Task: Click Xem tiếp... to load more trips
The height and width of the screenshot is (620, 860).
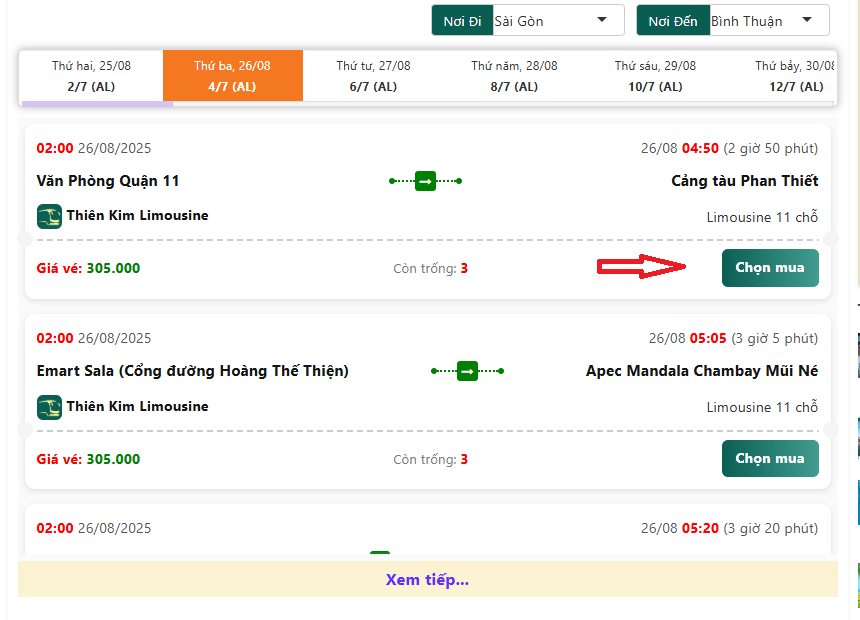Action: click(427, 580)
